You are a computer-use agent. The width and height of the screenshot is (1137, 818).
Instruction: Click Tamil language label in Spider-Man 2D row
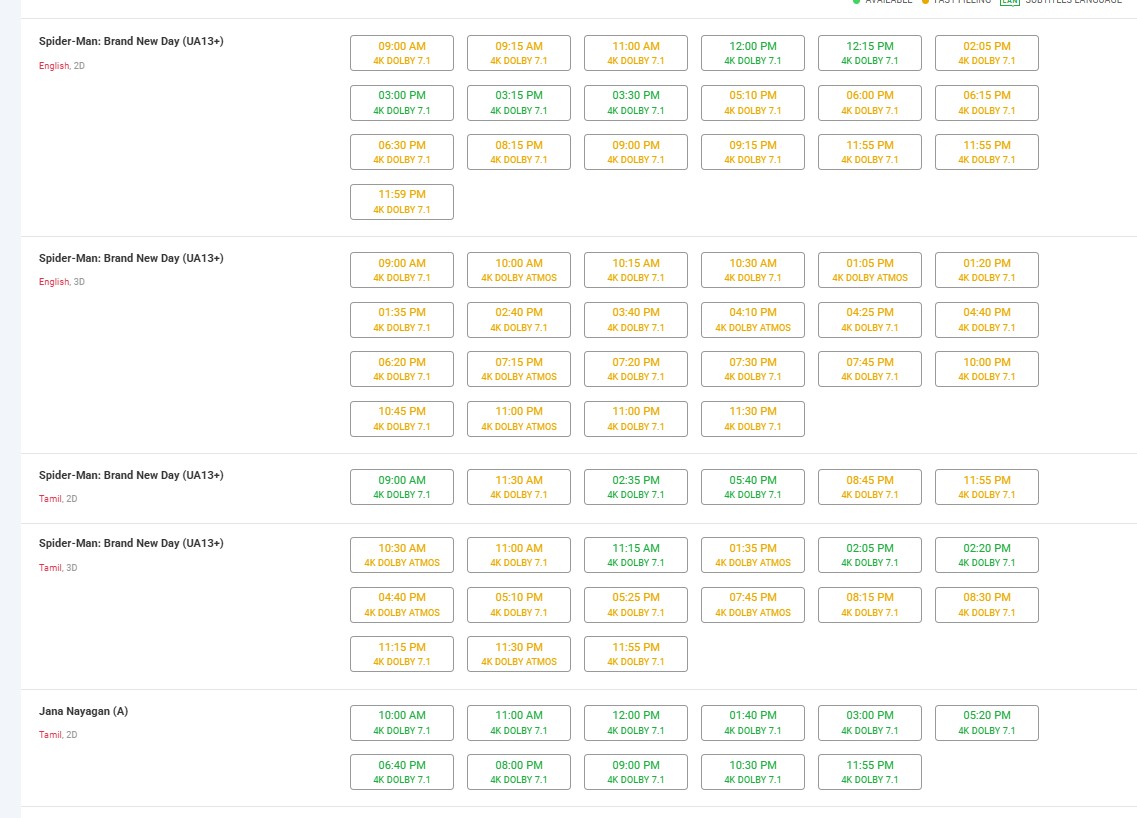pyautogui.click(x=50, y=499)
